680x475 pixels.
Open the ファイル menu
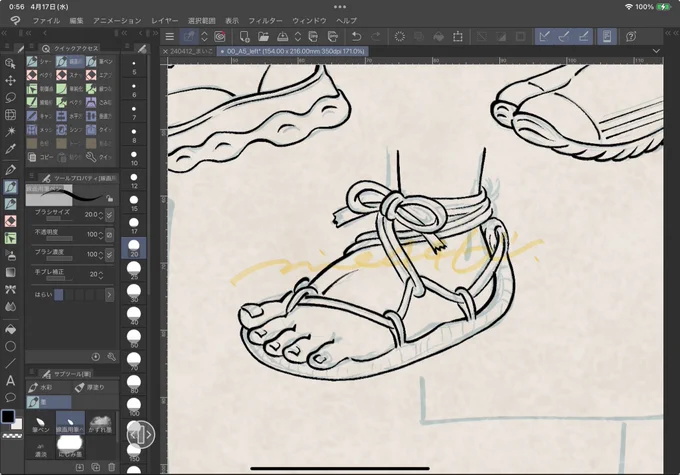[46, 20]
